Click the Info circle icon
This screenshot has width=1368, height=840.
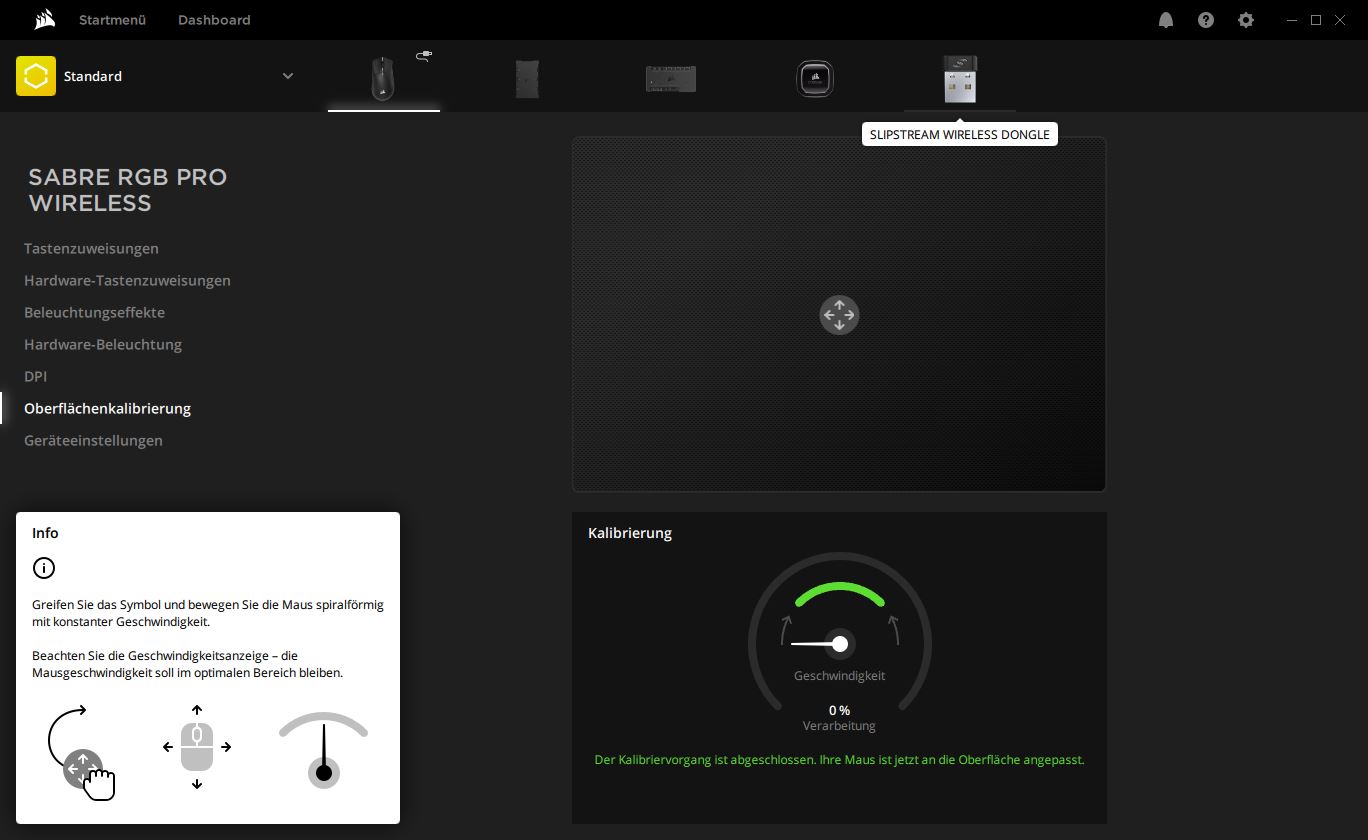coord(44,568)
